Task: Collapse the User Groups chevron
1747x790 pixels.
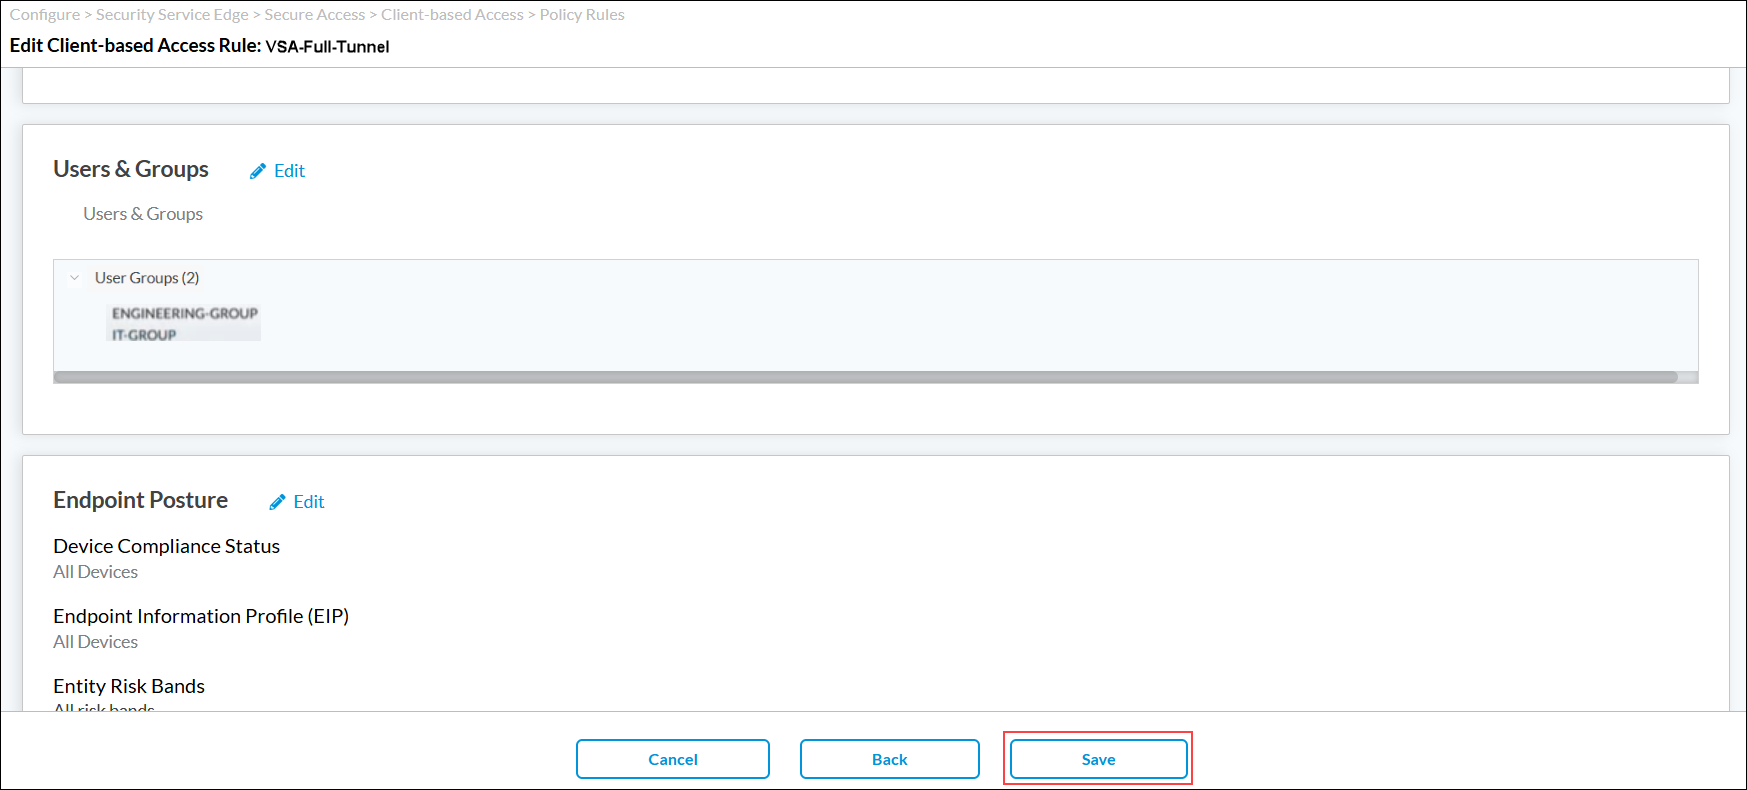Action: point(74,278)
